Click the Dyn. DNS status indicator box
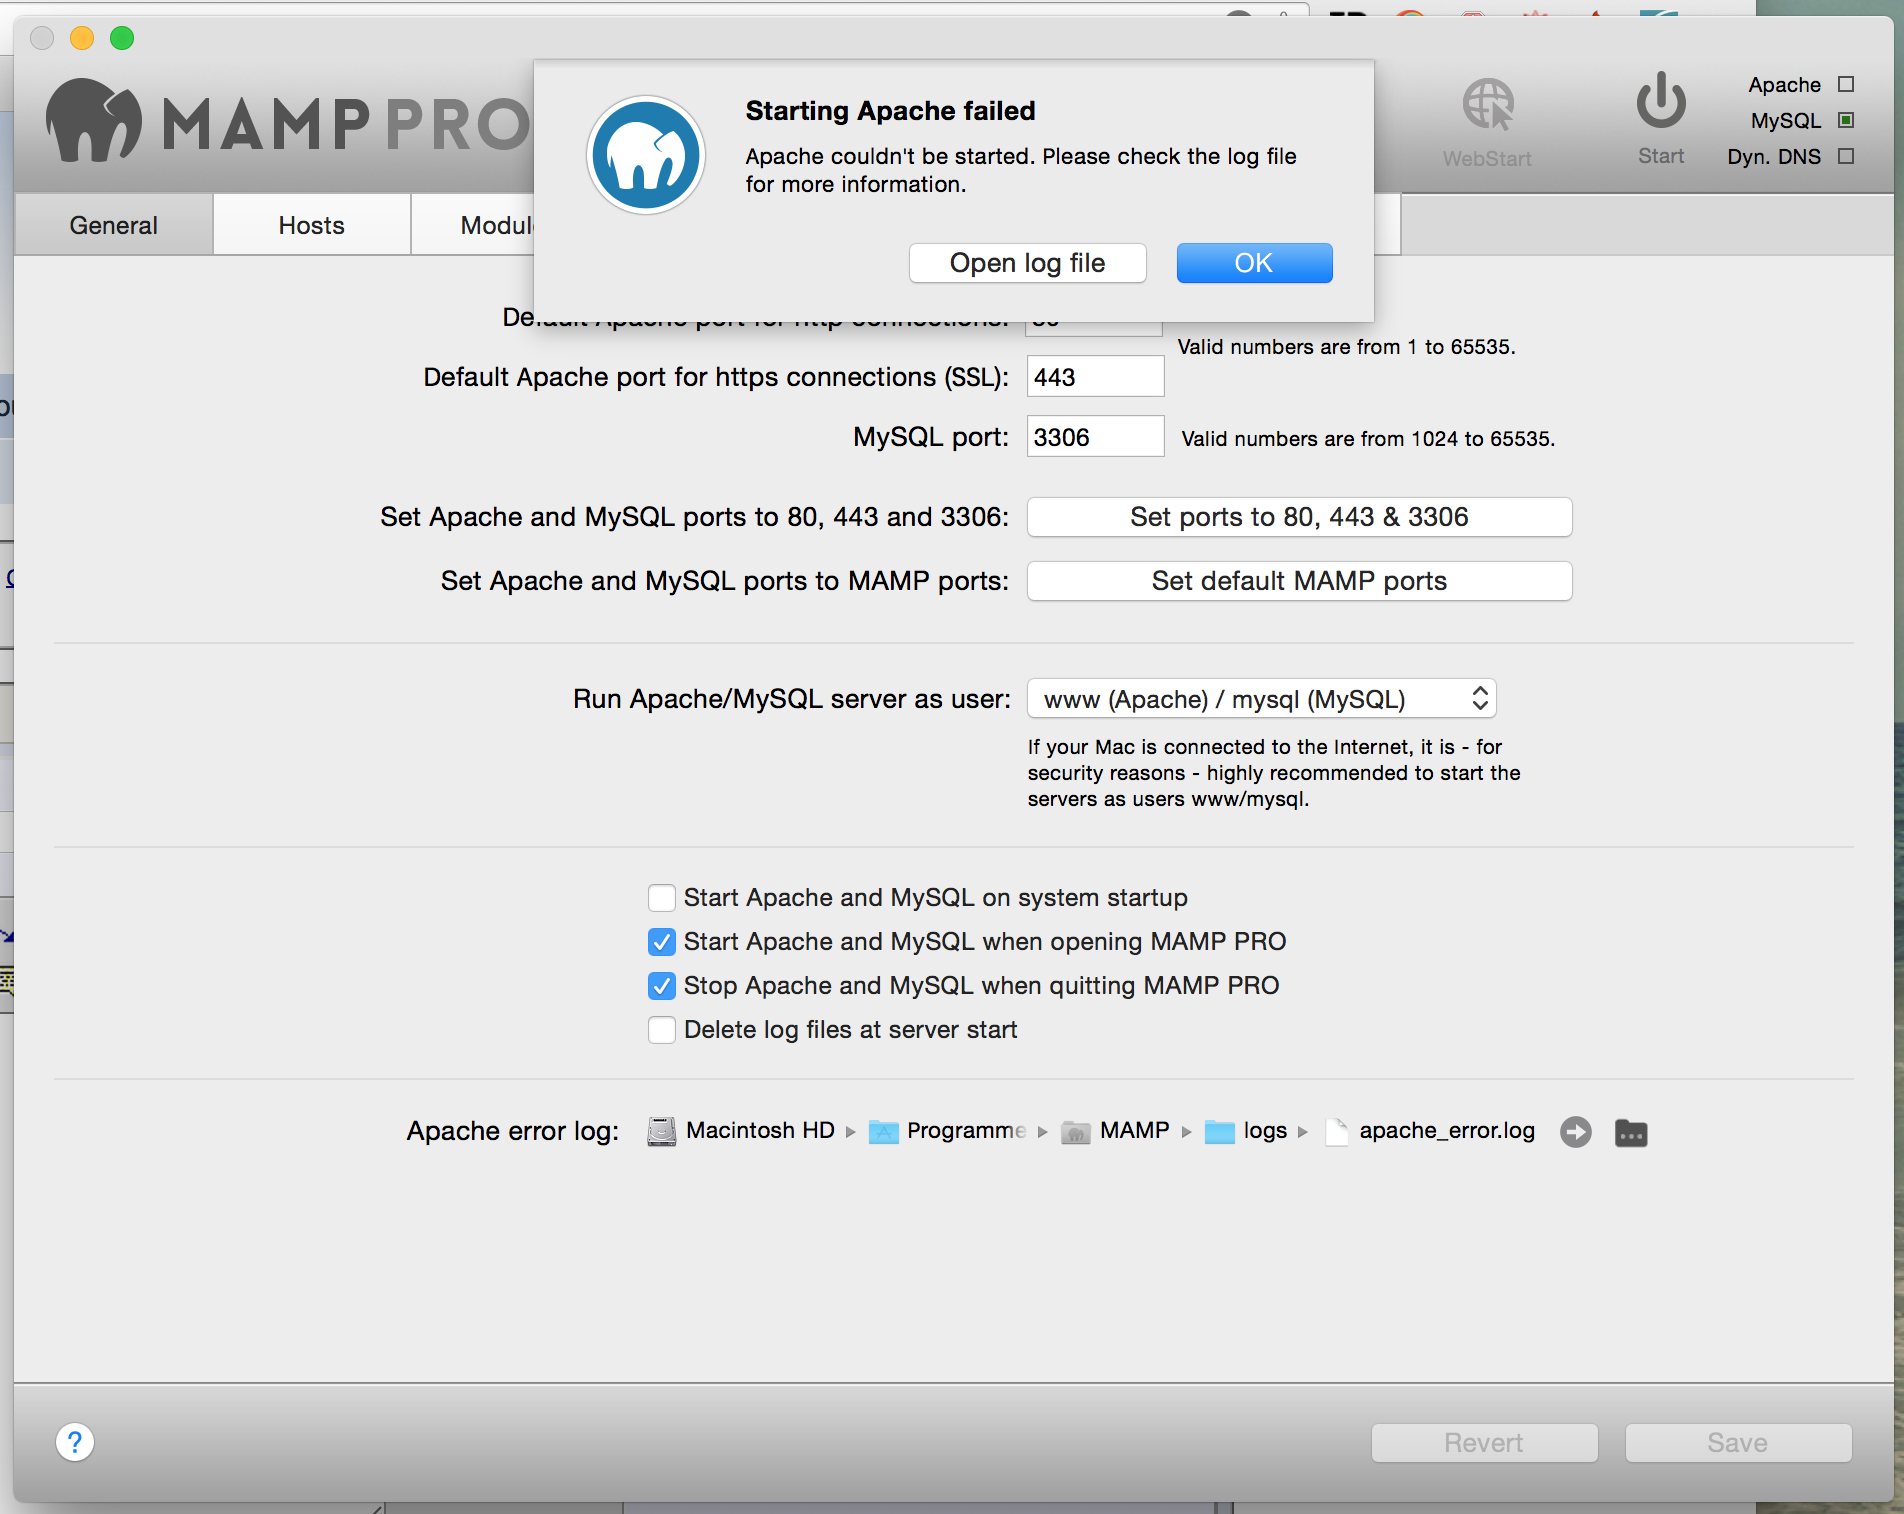Viewport: 1904px width, 1514px height. click(1846, 156)
